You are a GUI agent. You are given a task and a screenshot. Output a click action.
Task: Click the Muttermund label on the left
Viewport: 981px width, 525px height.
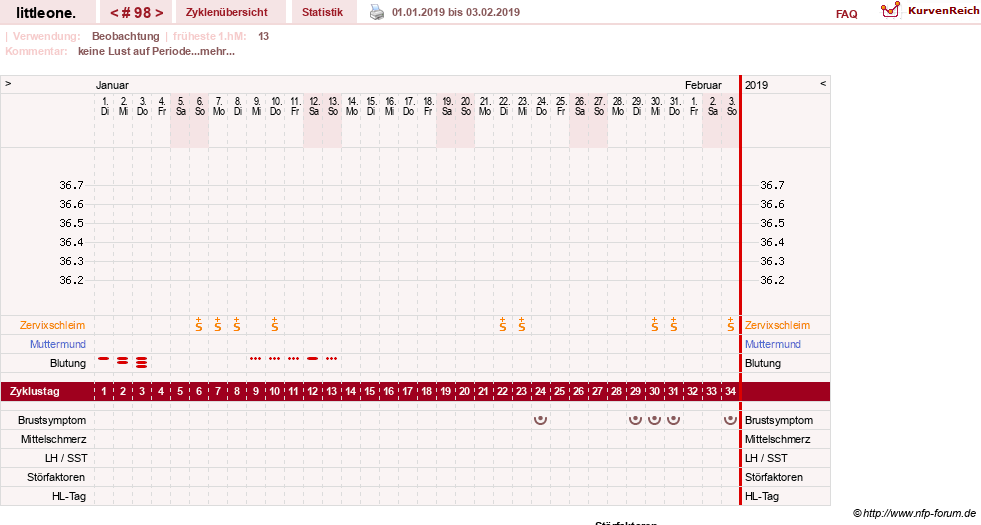pos(58,344)
